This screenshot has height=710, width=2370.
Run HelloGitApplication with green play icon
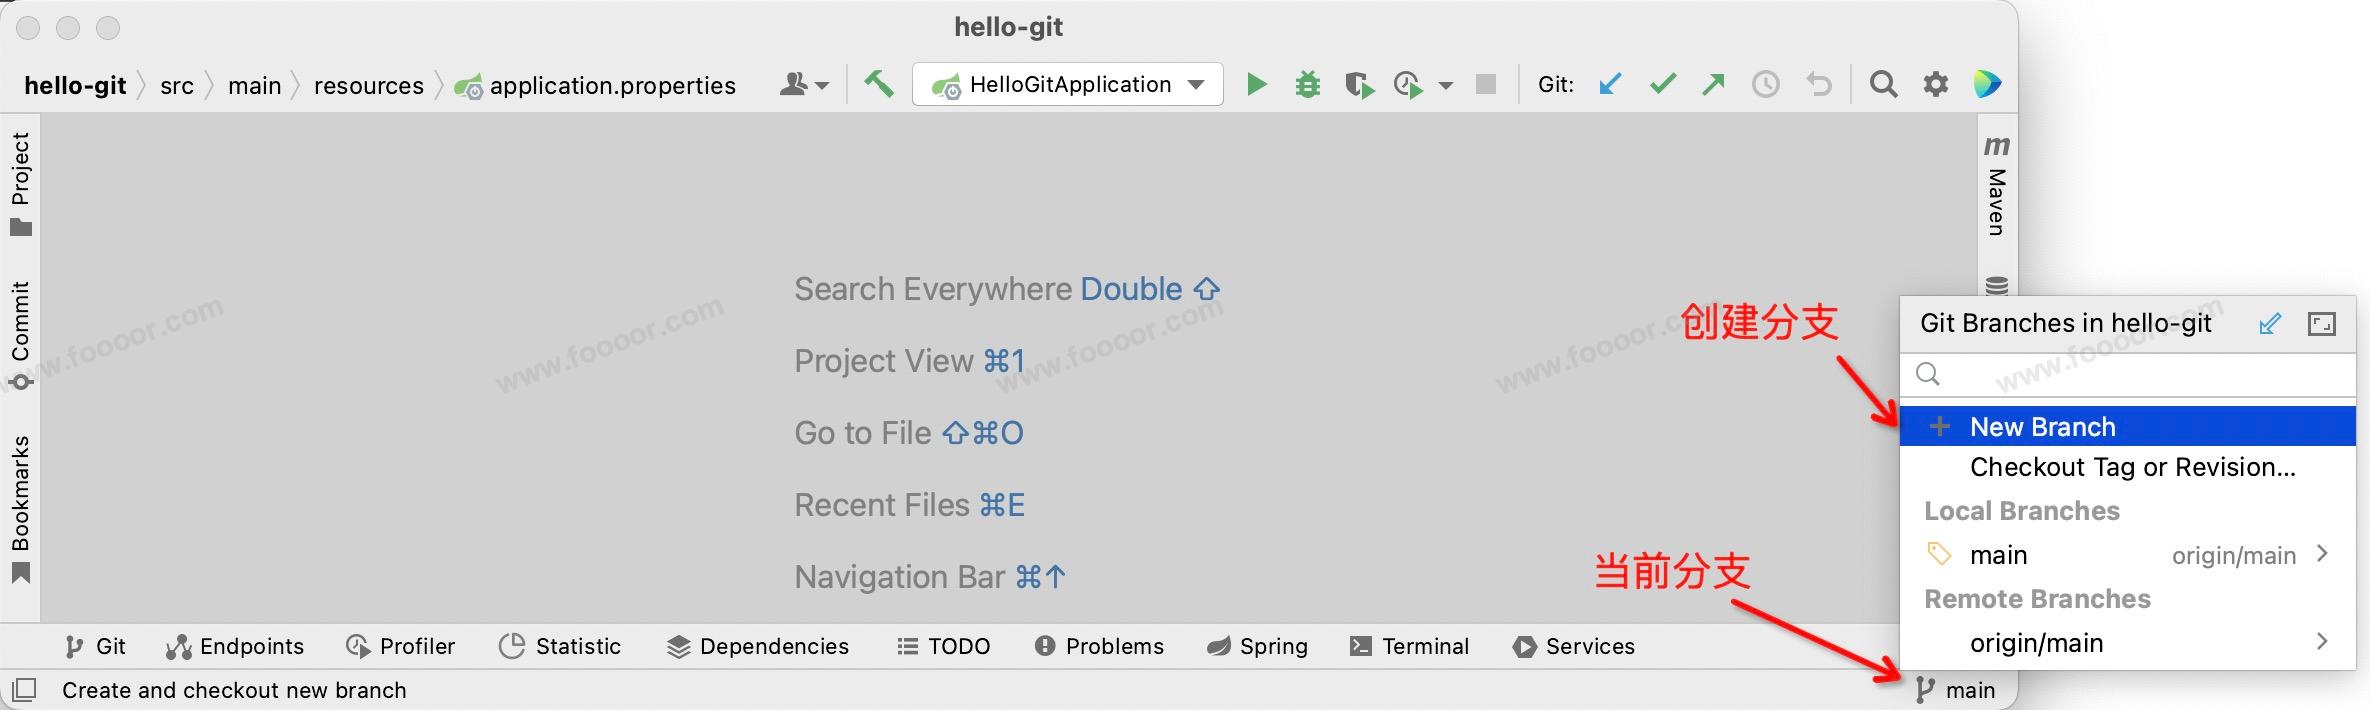[x=1256, y=85]
